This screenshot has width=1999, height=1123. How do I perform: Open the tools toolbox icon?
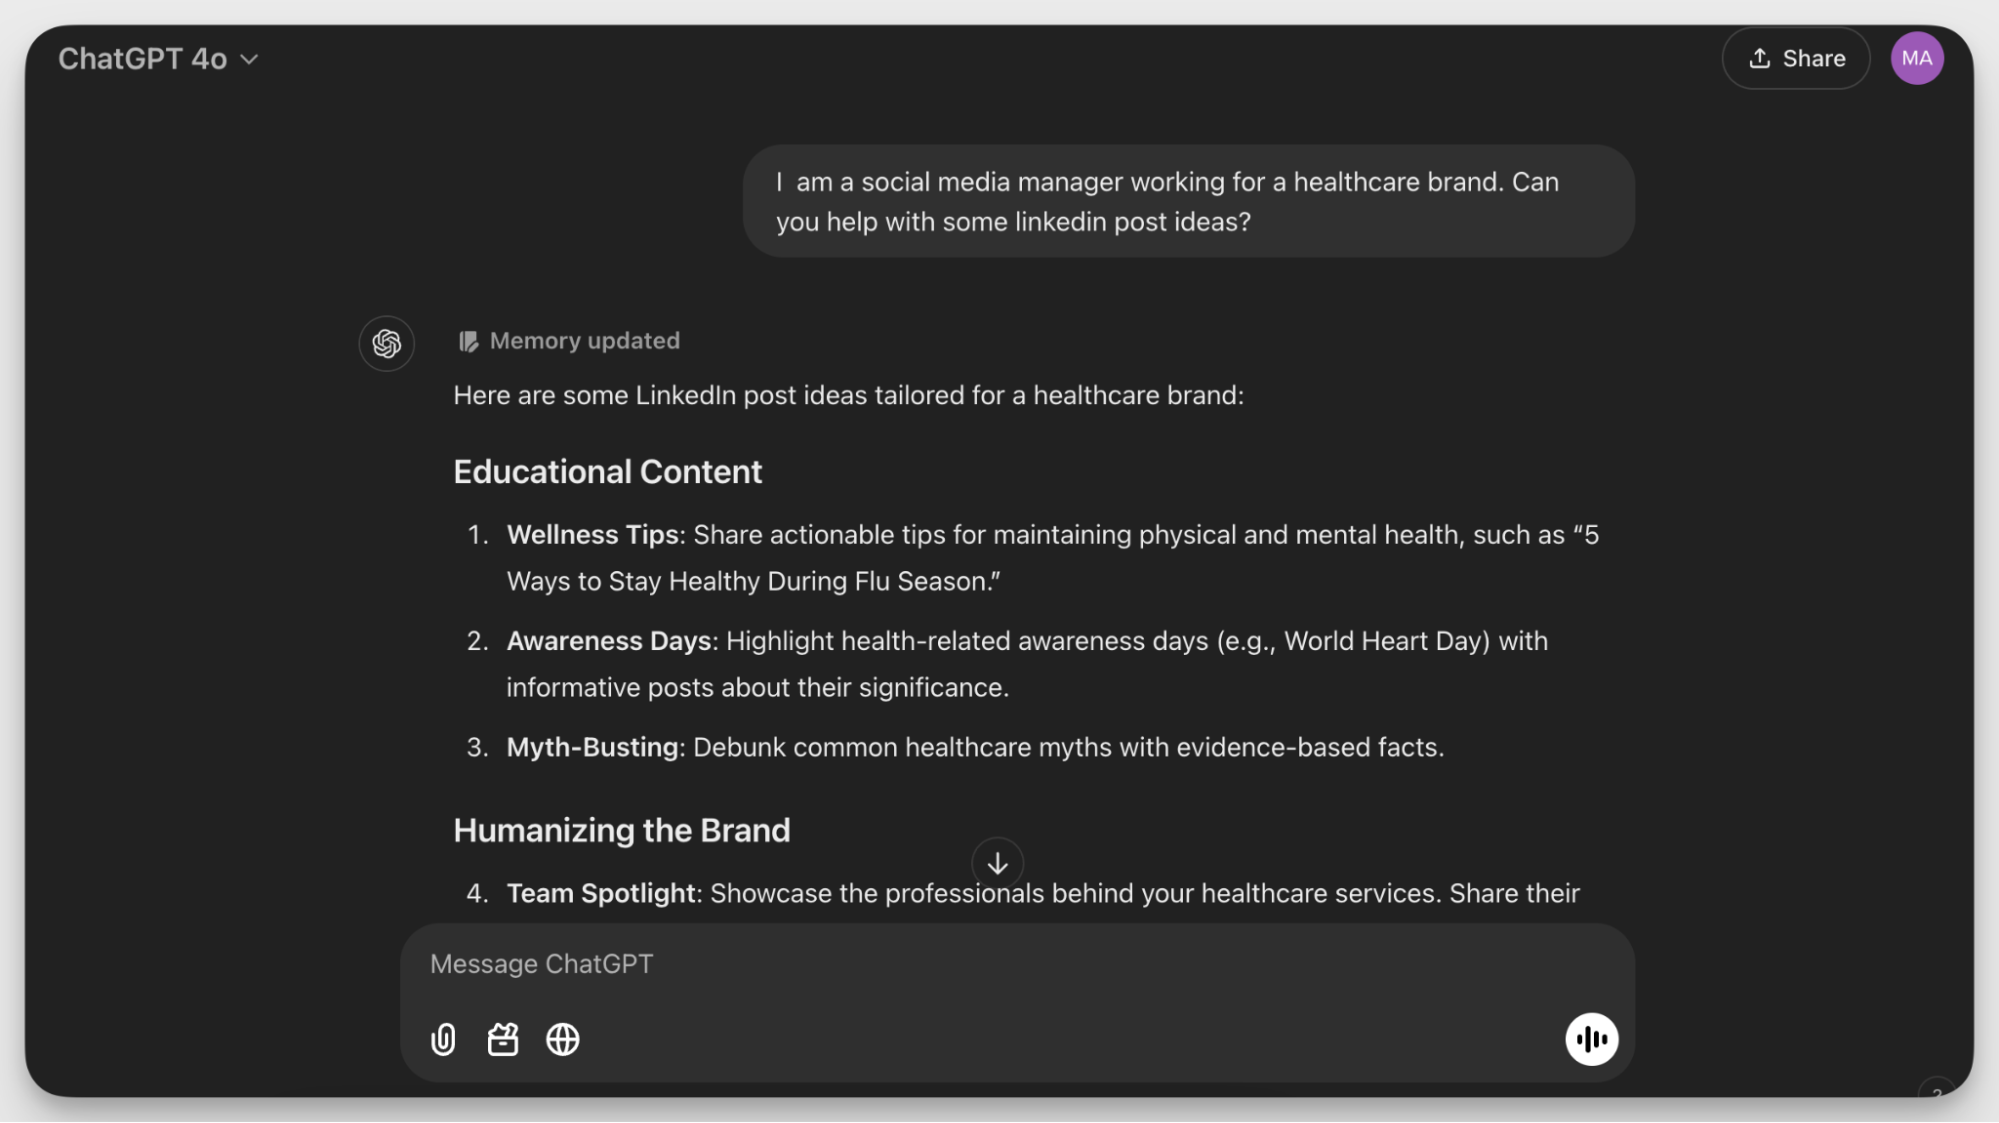503,1040
